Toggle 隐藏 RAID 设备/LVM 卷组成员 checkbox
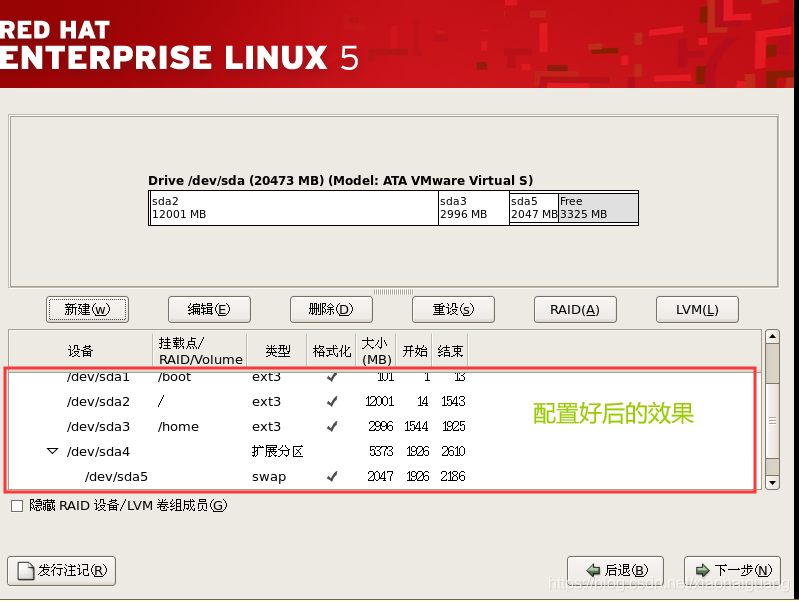The height and width of the screenshot is (602, 799). [x=17, y=506]
